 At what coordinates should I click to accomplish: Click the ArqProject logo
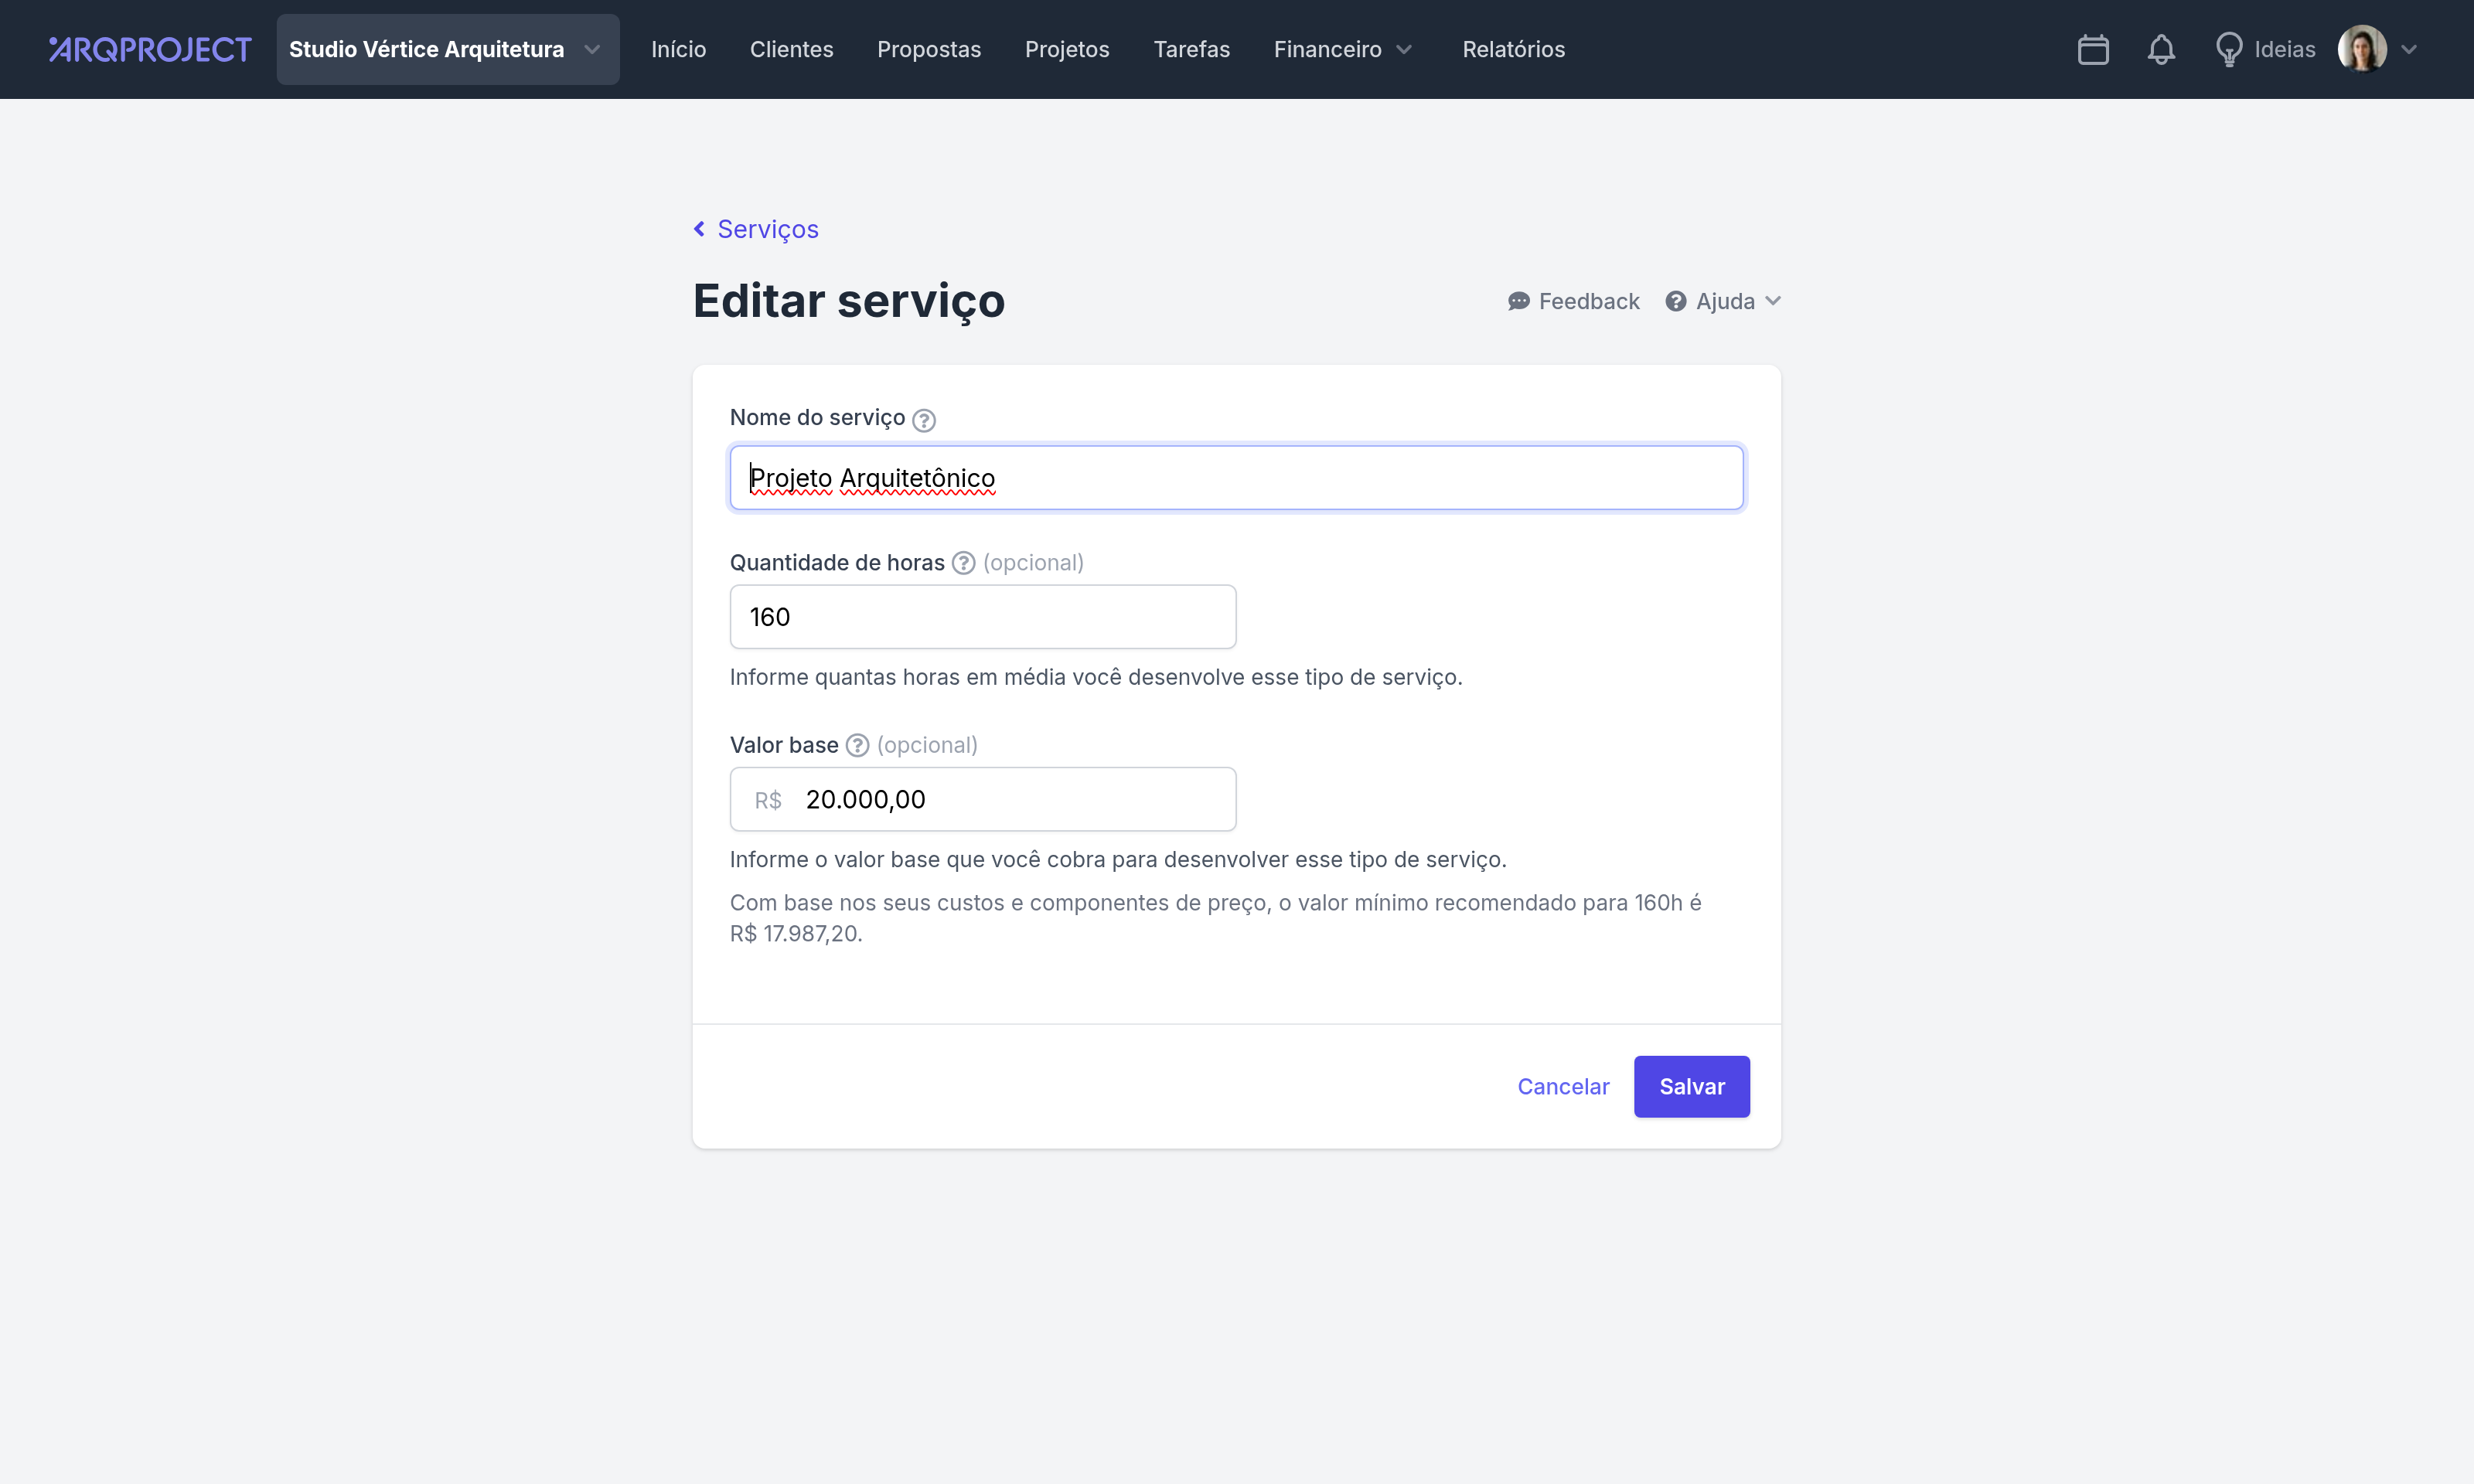pyautogui.click(x=150, y=49)
